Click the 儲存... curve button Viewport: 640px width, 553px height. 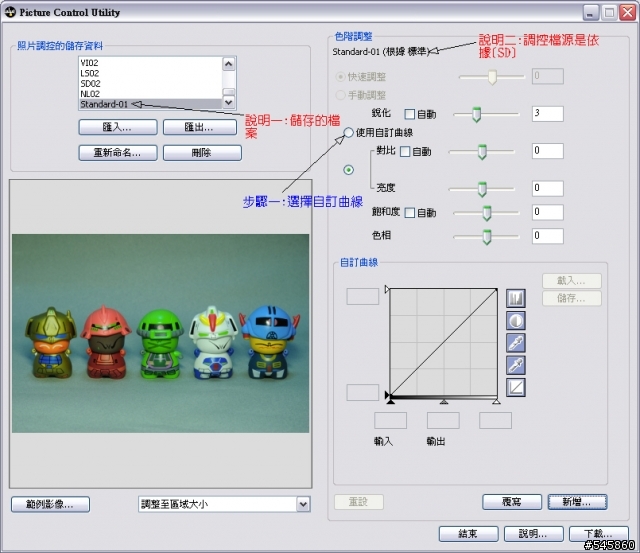pyautogui.click(x=571, y=298)
